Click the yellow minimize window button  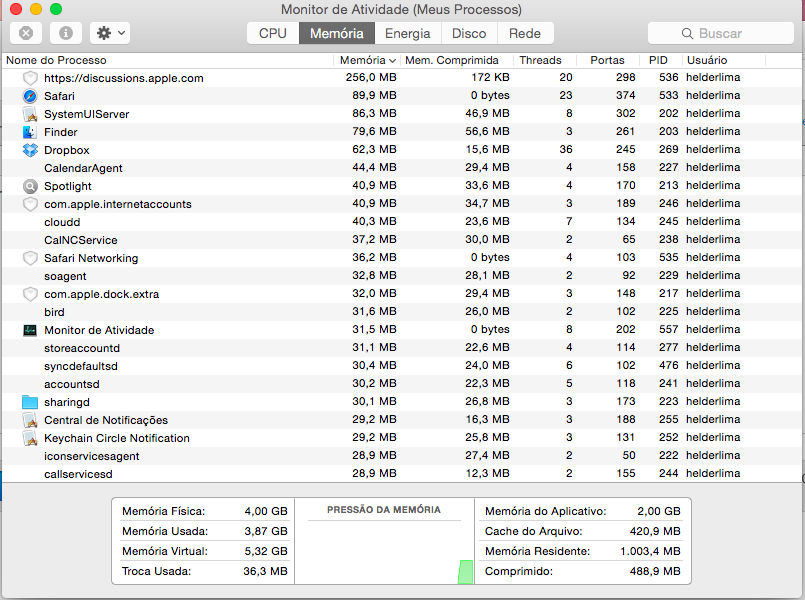click(36, 9)
